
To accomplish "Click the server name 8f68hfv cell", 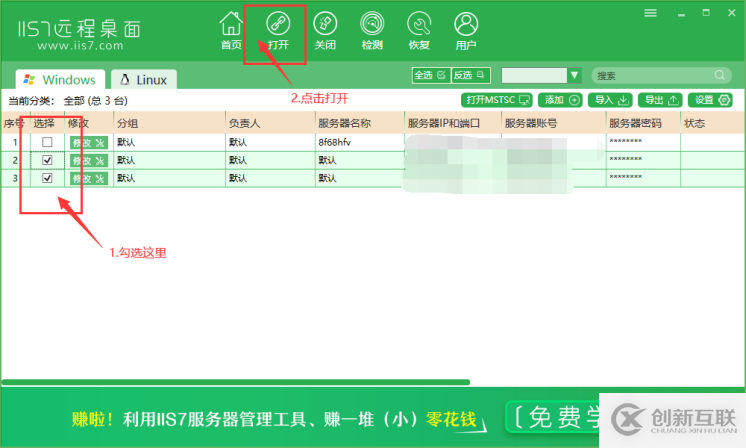I will pyautogui.click(x=359, y=142).
